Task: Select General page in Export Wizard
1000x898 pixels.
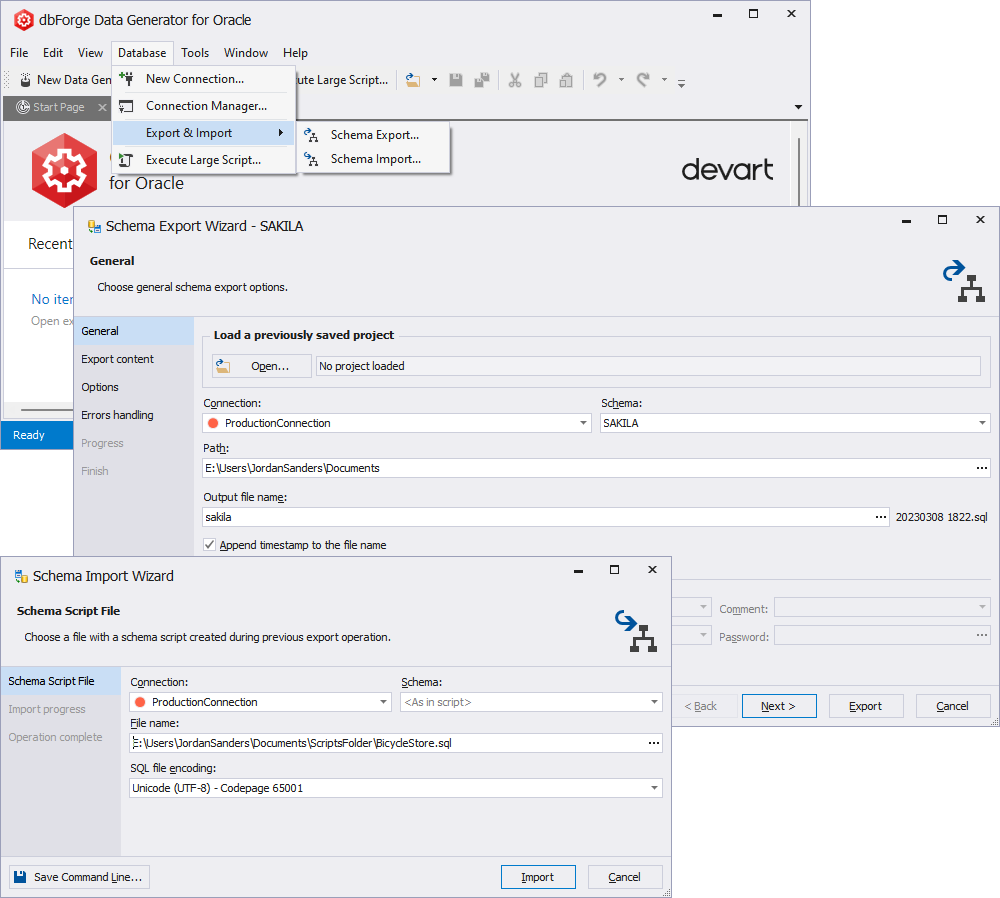Action: pos(134,331)
